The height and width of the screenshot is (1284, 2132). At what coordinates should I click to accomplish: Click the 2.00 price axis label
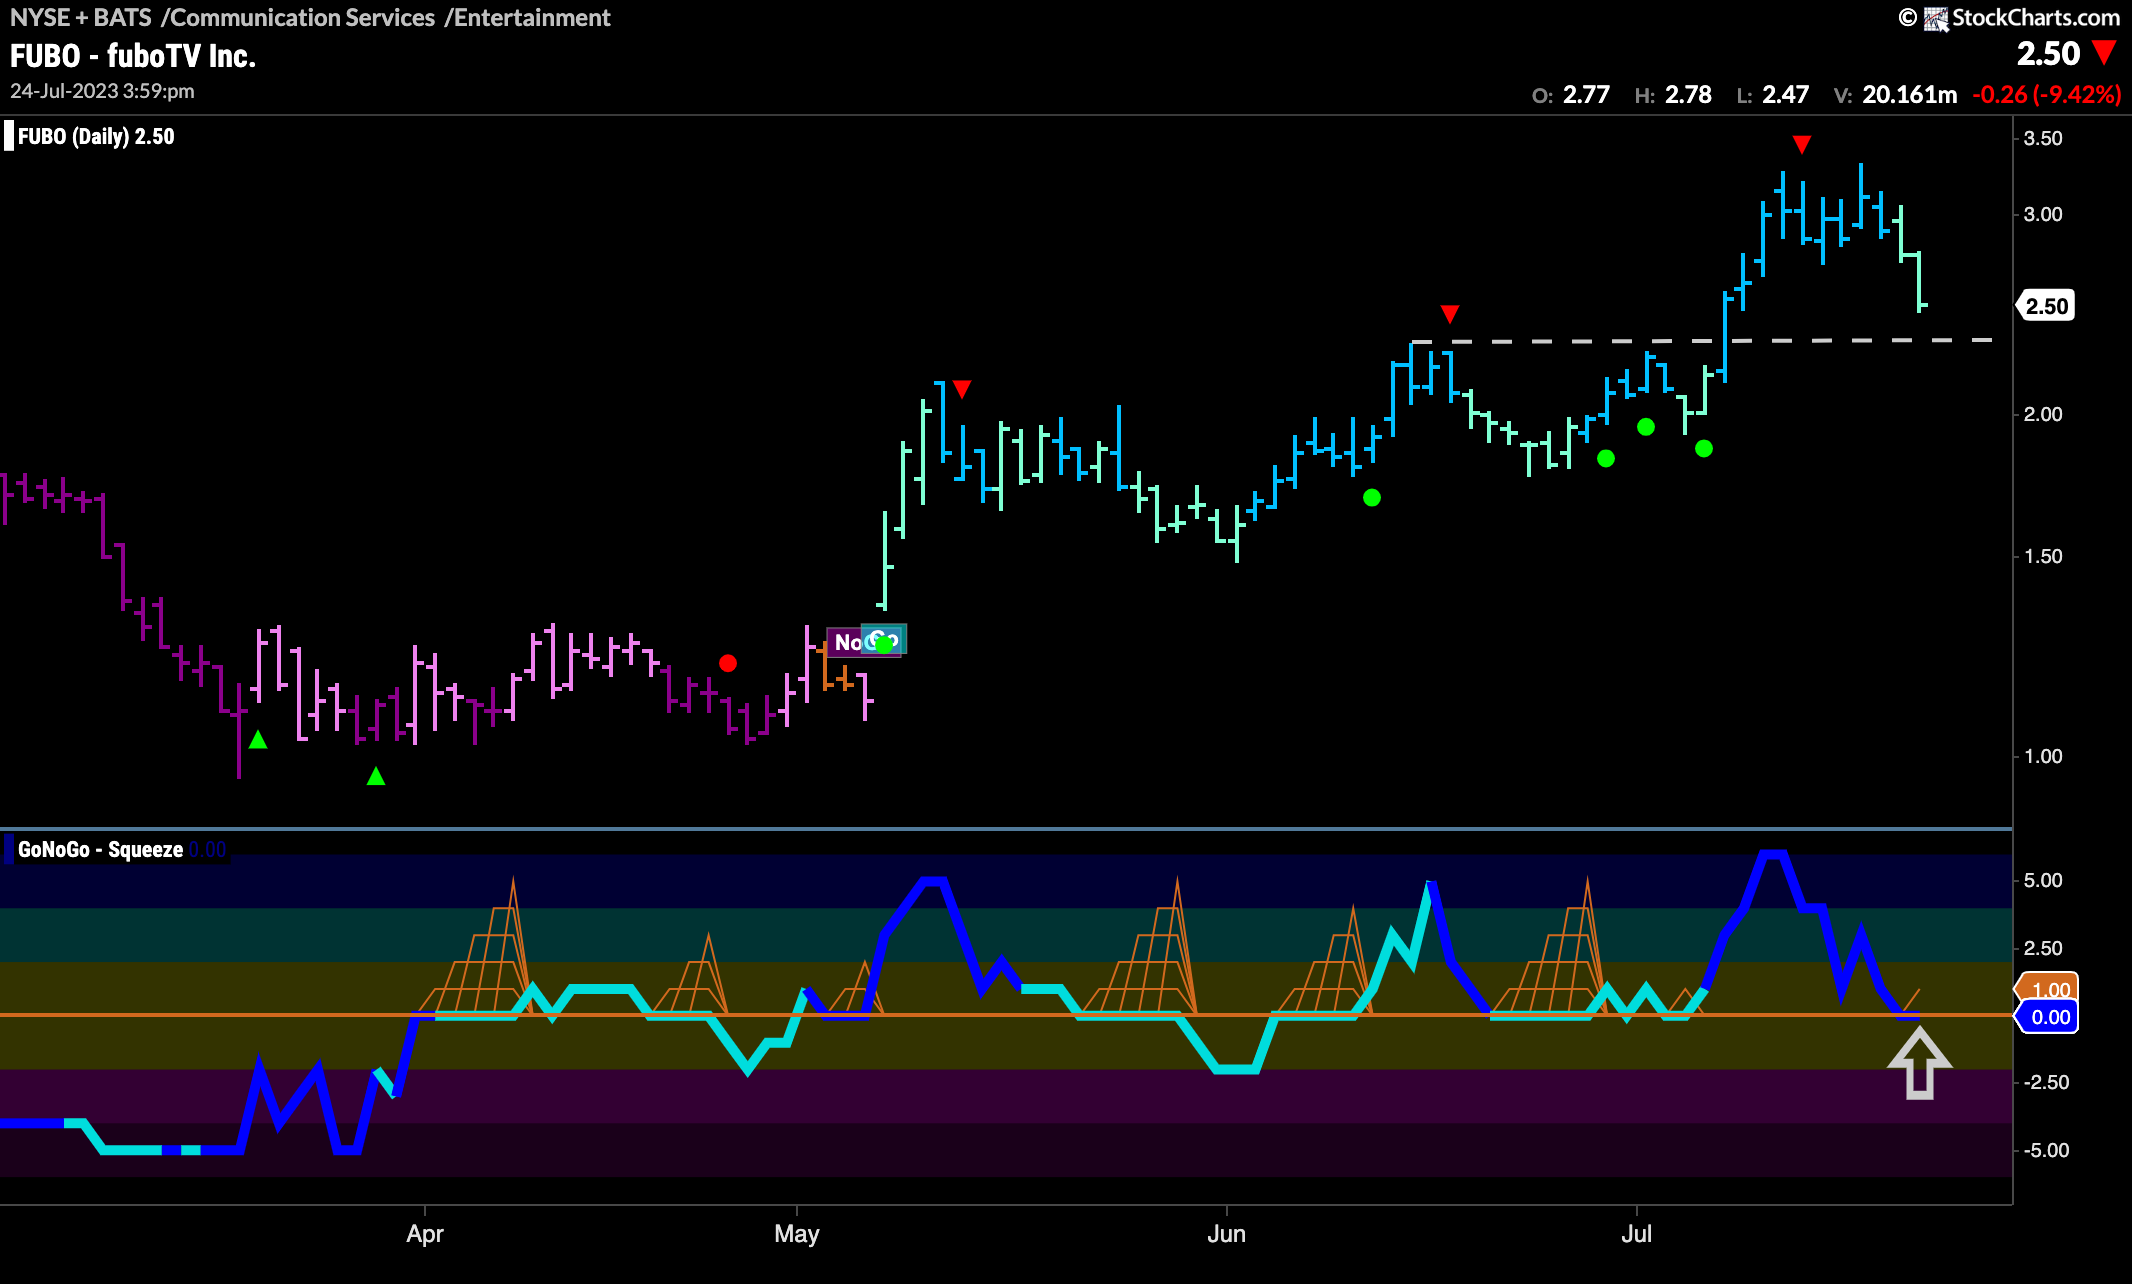[x=2043, y=415]
